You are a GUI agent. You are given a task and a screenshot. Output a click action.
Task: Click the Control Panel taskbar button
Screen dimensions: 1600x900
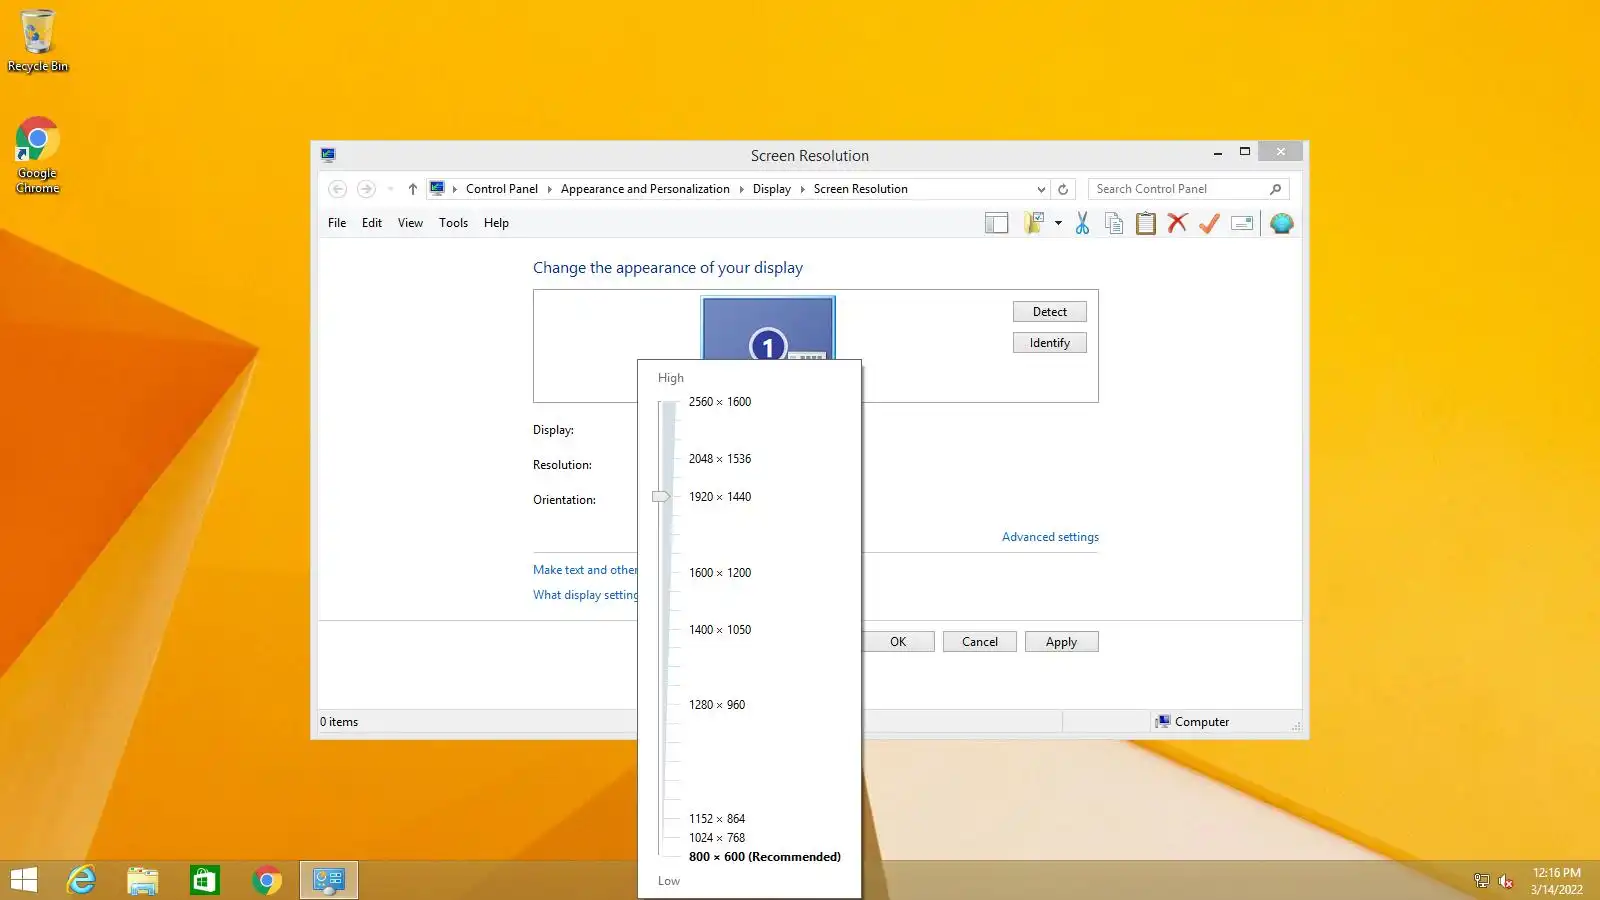click(329, 880)
